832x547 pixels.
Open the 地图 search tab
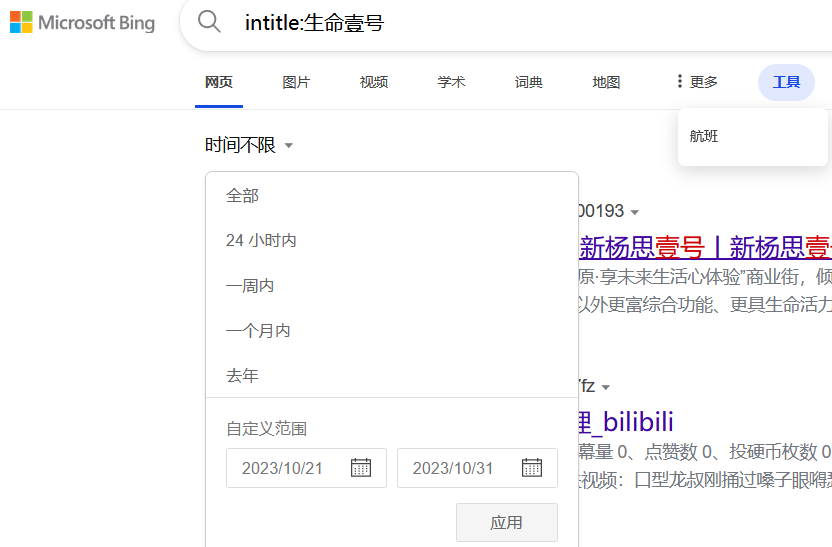click(x=606, y=82)
